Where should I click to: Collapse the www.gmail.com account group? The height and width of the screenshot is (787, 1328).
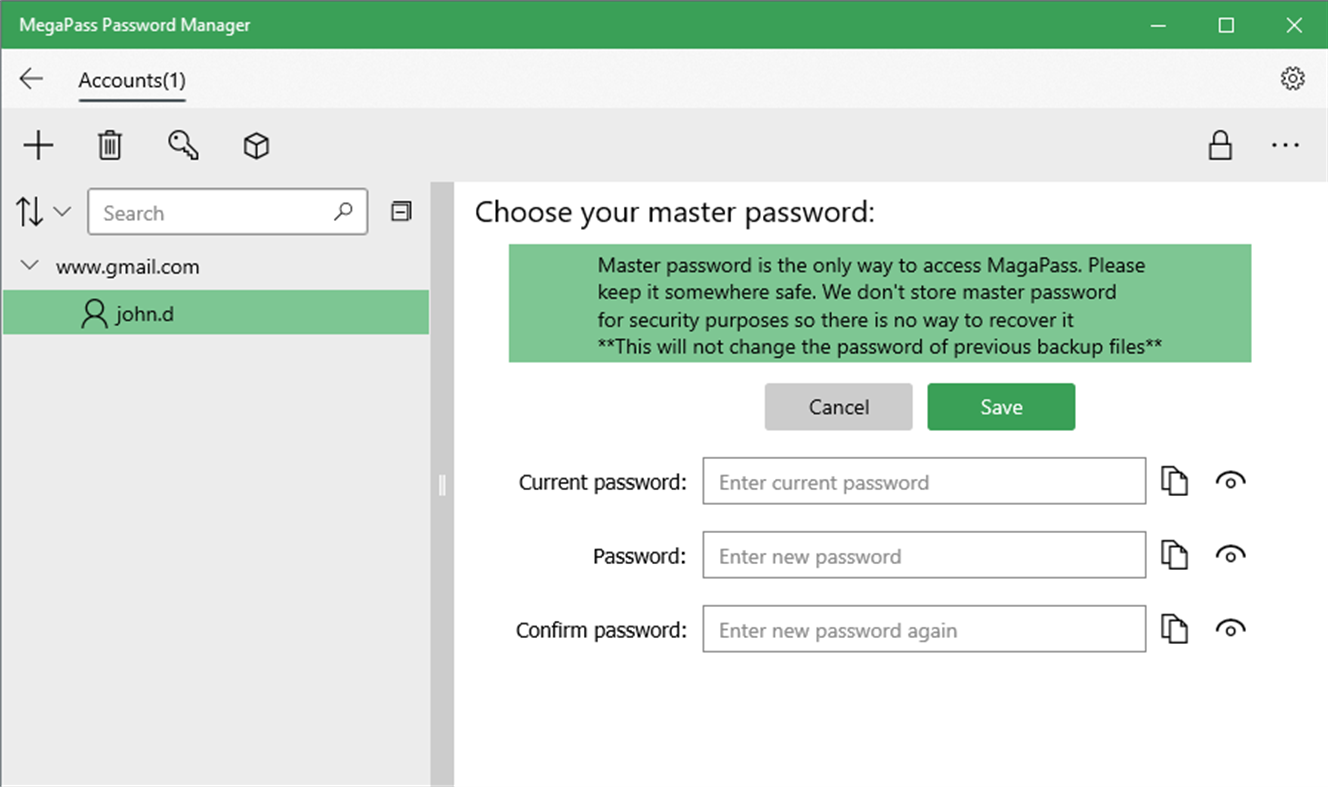click(28, 266)
